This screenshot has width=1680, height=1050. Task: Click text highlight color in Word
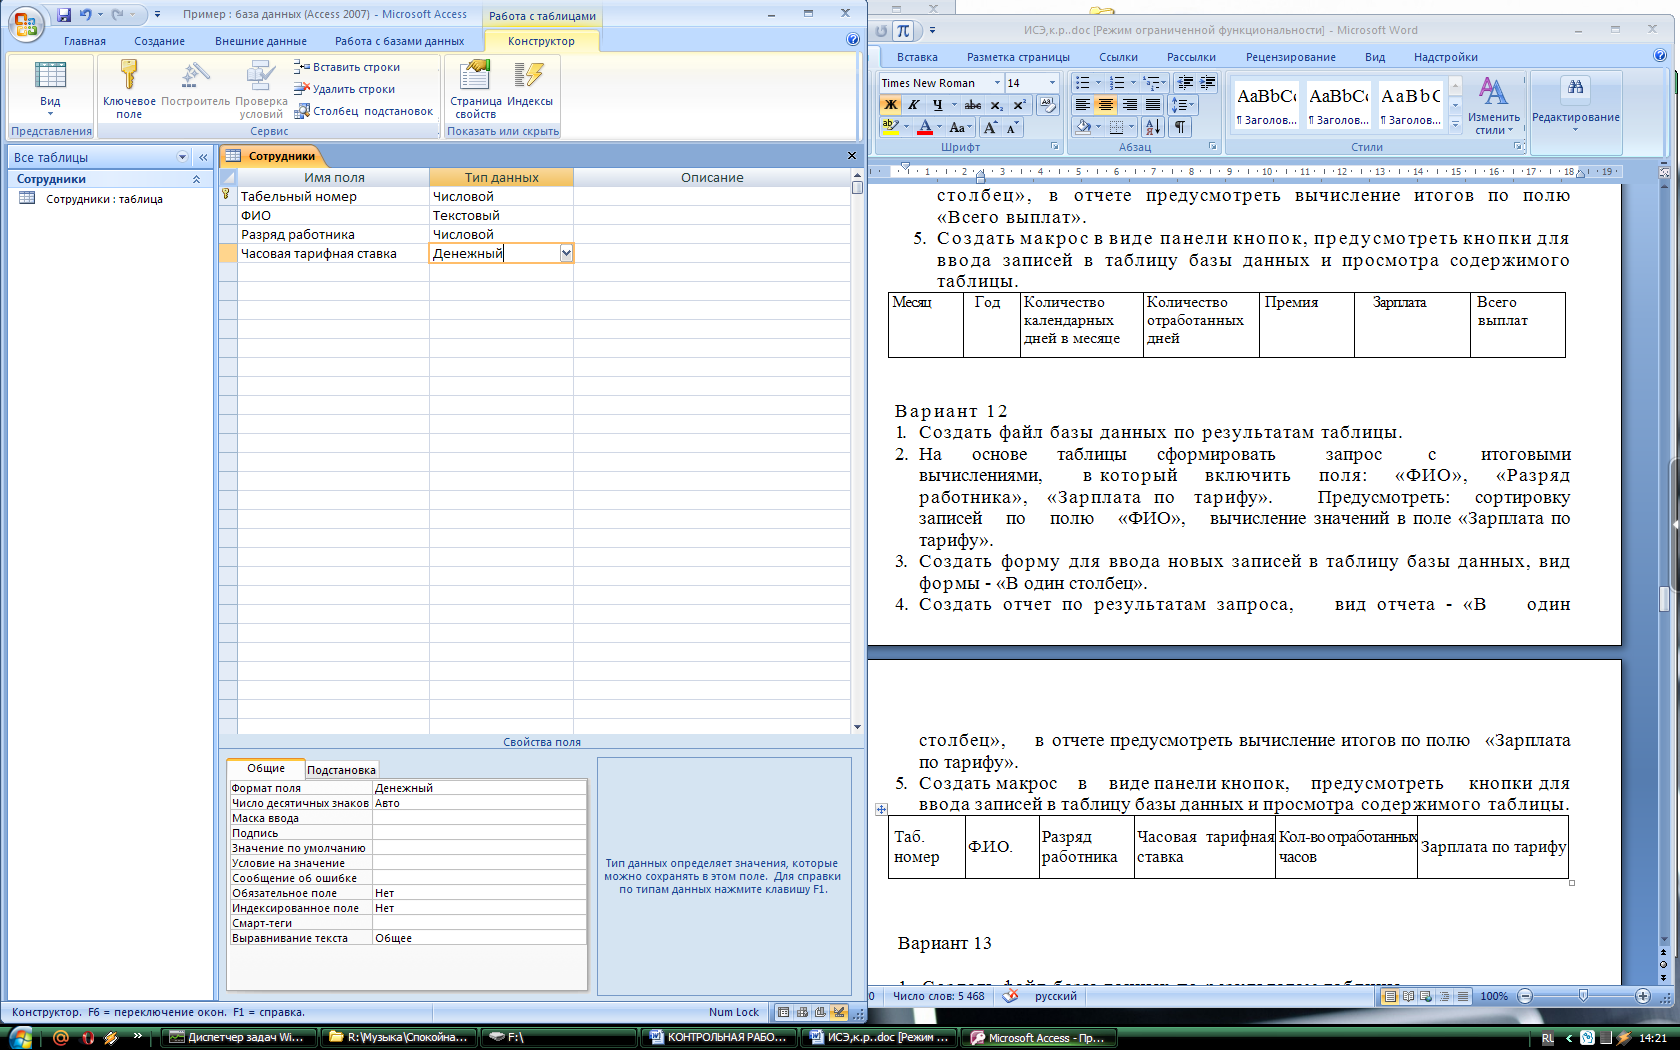click(890, 127)
